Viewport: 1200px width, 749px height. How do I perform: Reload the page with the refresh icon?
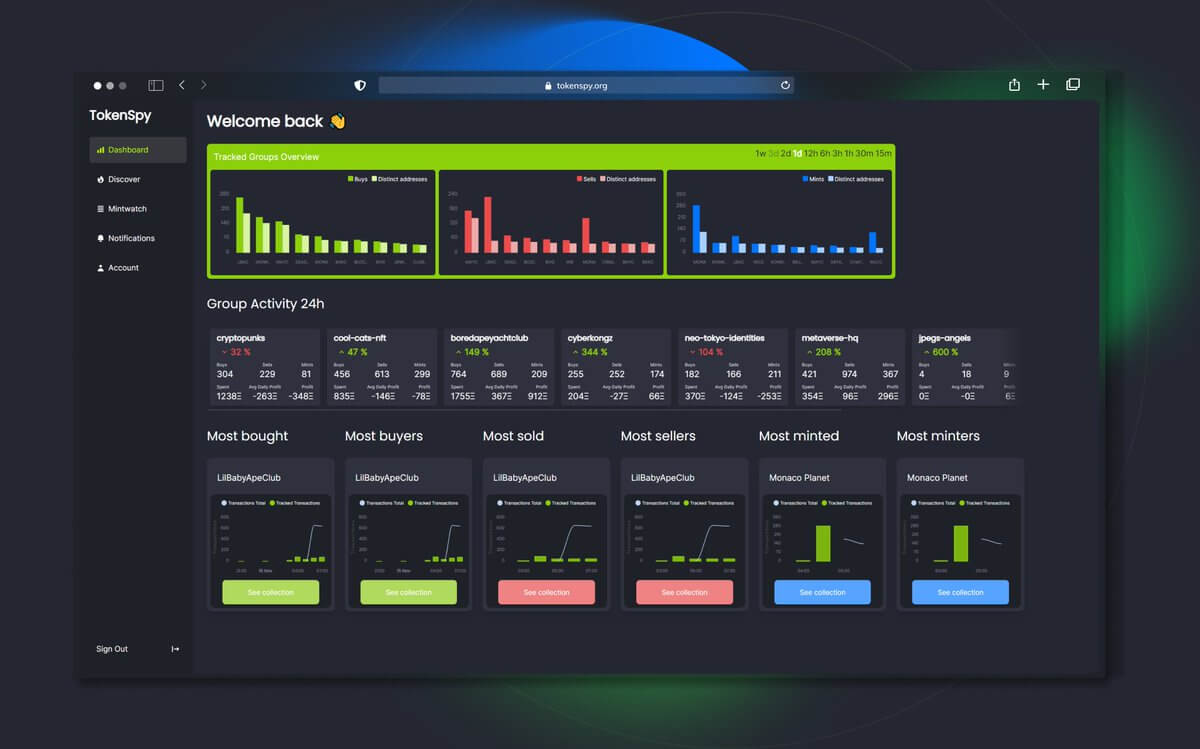point(785,86)
